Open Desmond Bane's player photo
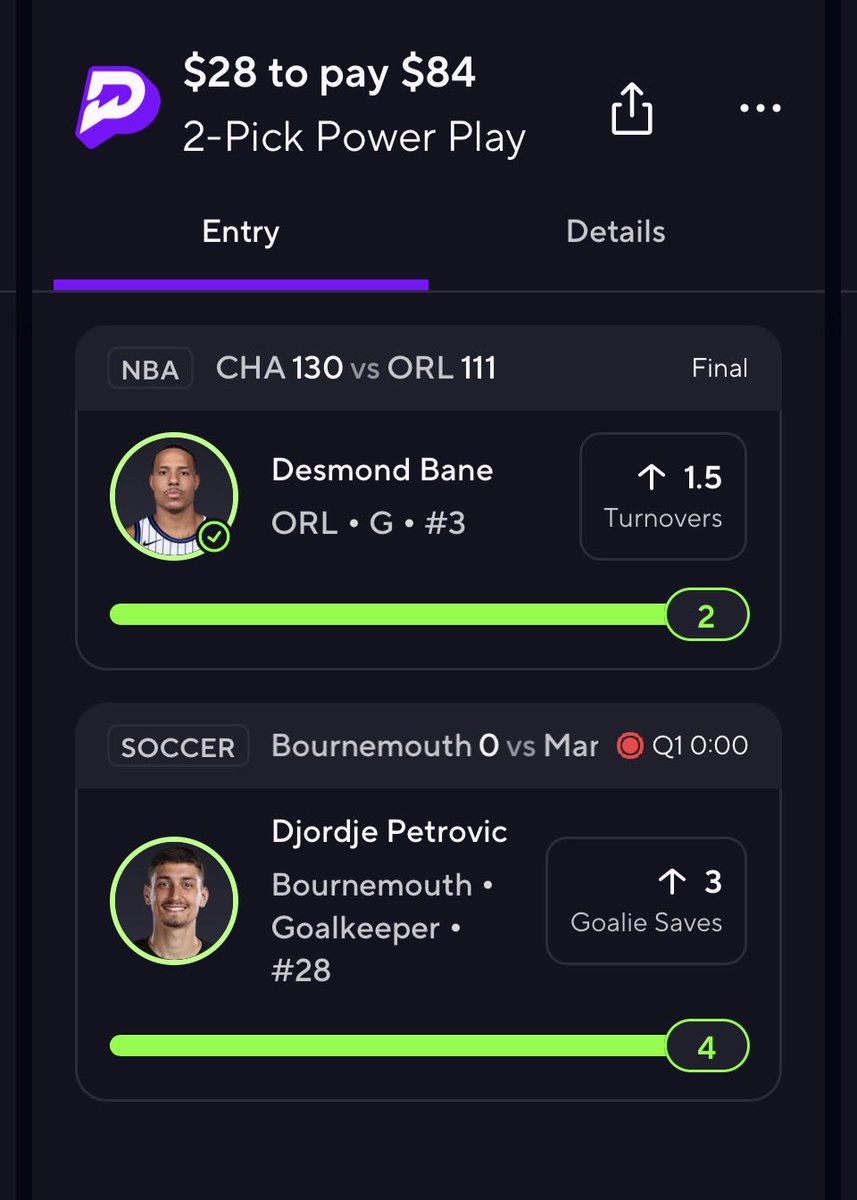857x1200 pixels. pos(174,497)
